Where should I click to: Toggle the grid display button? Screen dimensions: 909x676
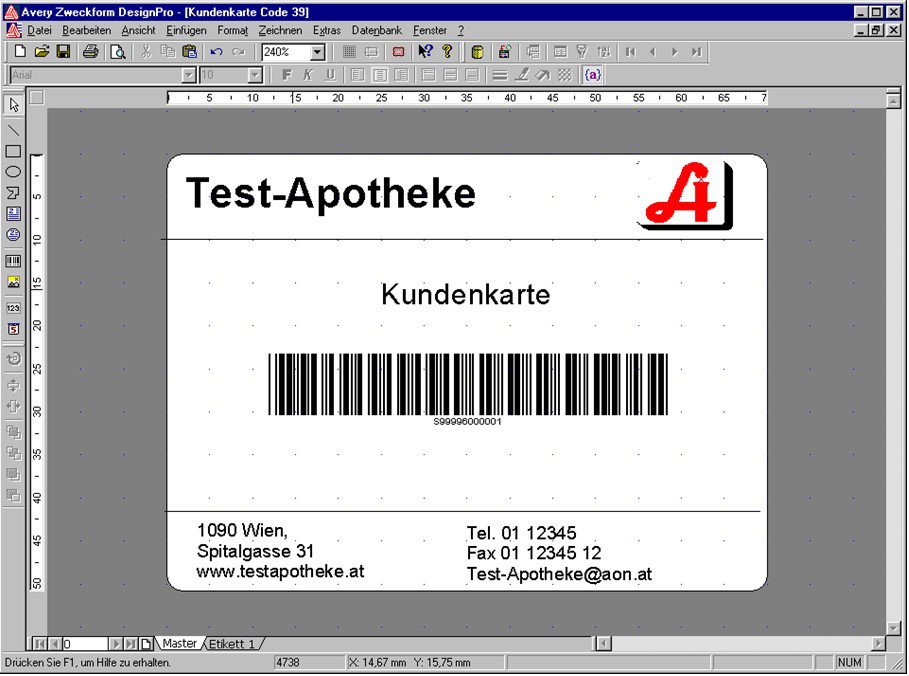coord(349,52)
